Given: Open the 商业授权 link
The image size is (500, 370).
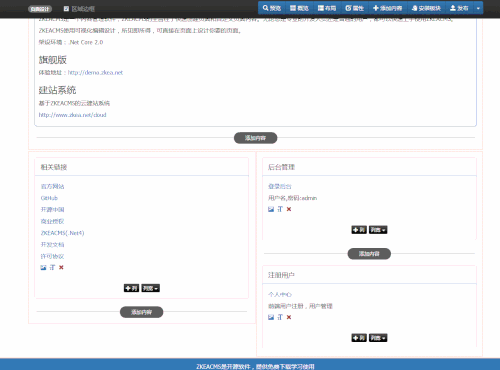Looking at the screenshot, I should pos(52,221).
